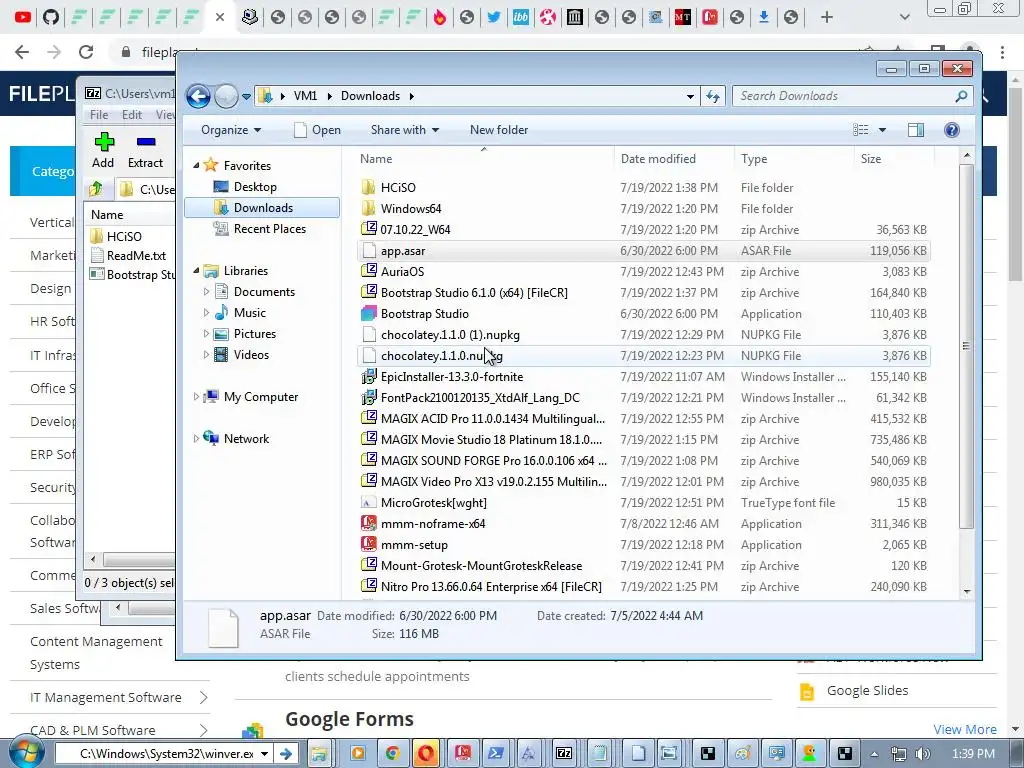The width and height of the screenshot is (1024, 768).
Task: Expand the Videos library node
Action: [206, 355]
